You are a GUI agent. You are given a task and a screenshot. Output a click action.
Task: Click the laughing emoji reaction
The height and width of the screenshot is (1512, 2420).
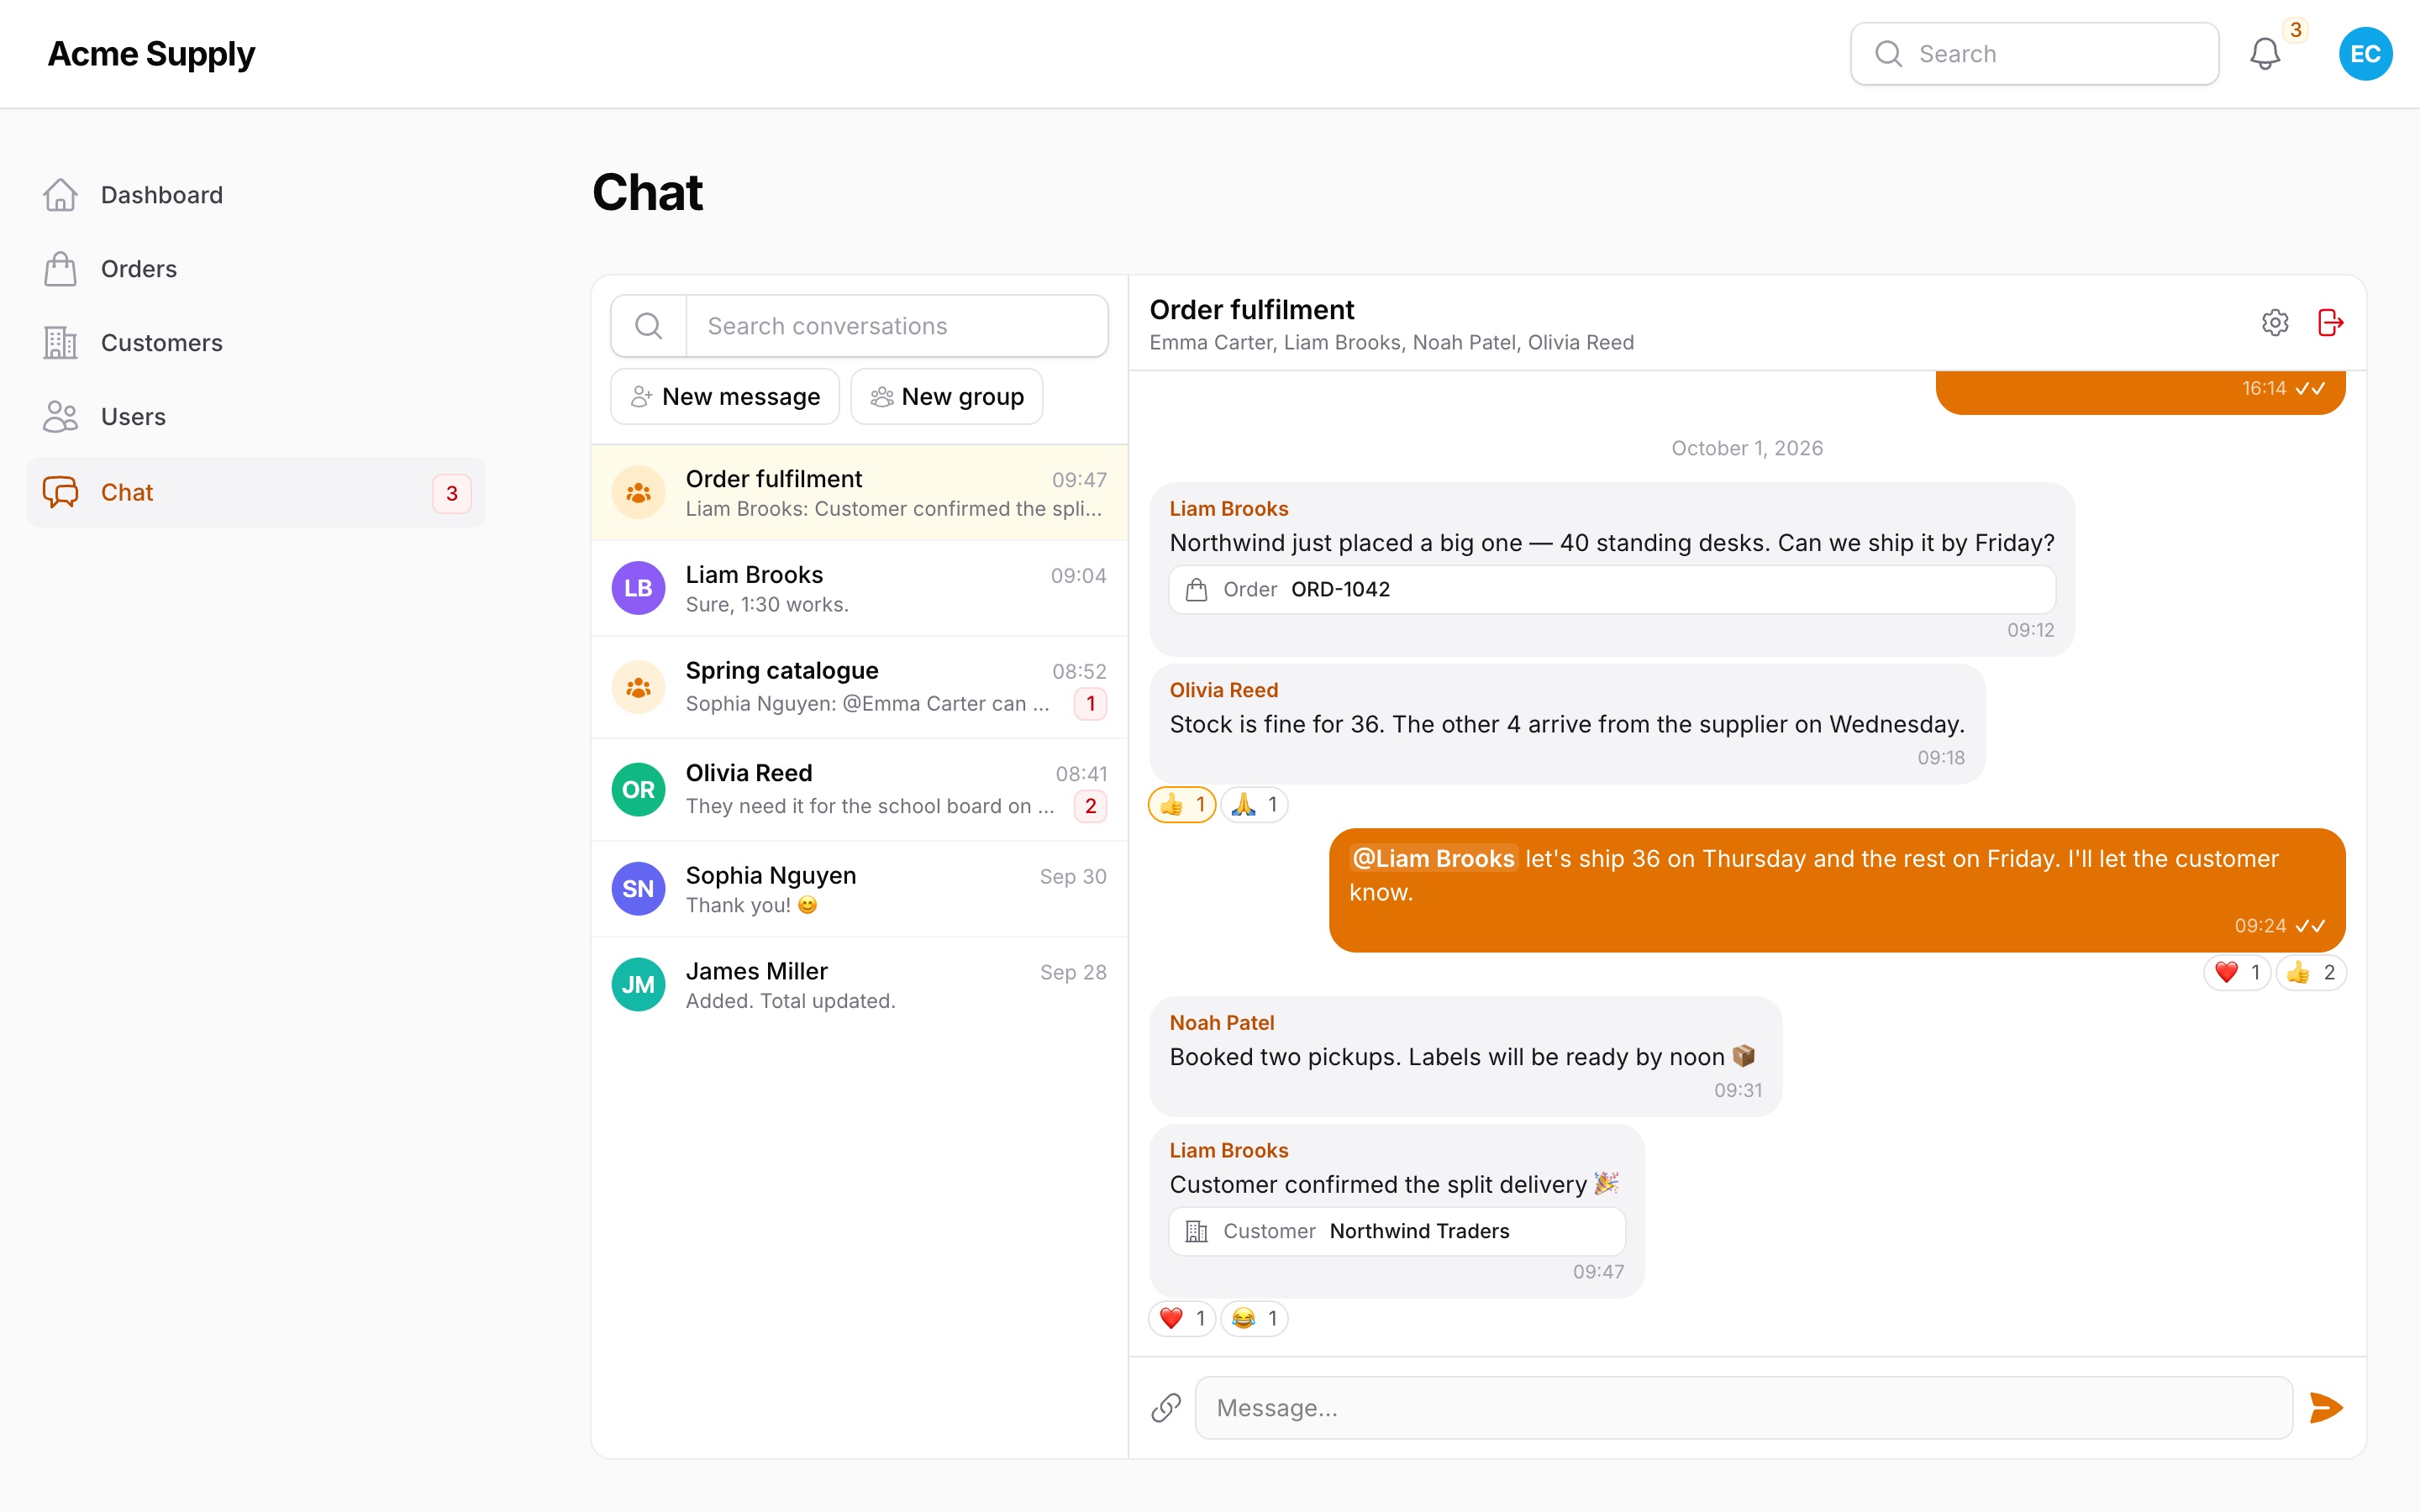point(1254,1318)
